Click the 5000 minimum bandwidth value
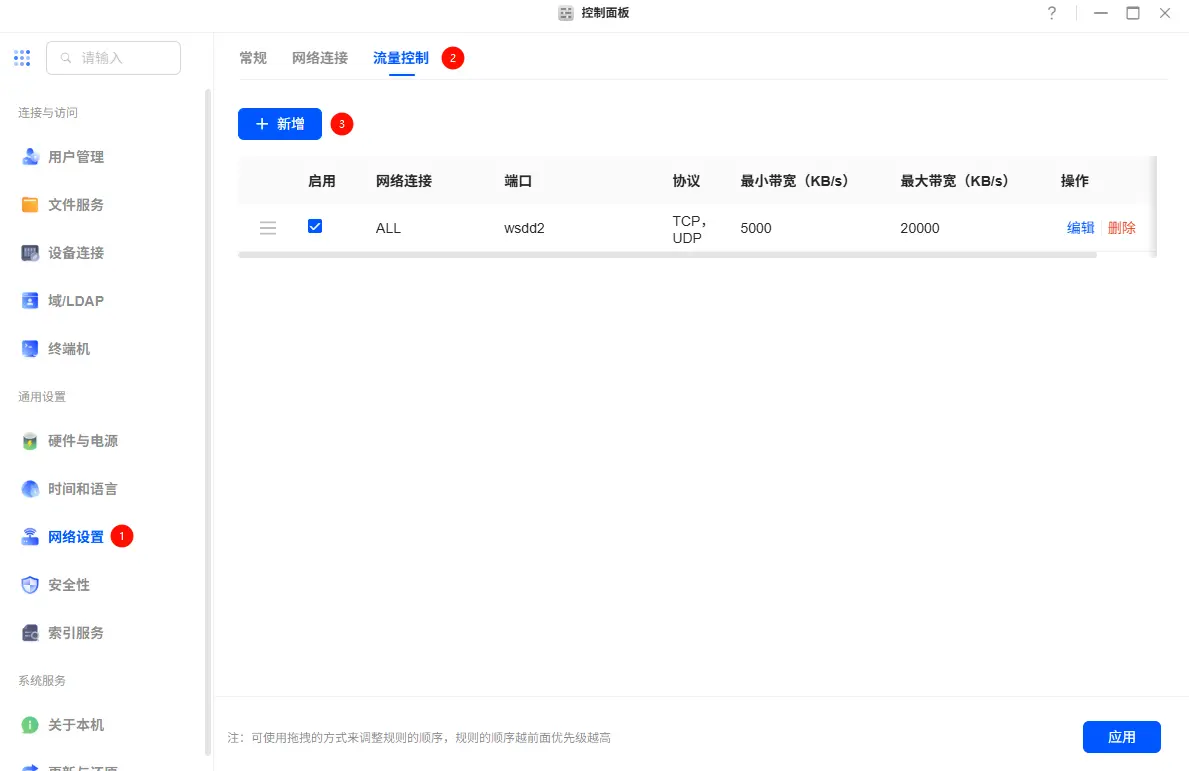The image size is (1189, 771). coord(756,228)
